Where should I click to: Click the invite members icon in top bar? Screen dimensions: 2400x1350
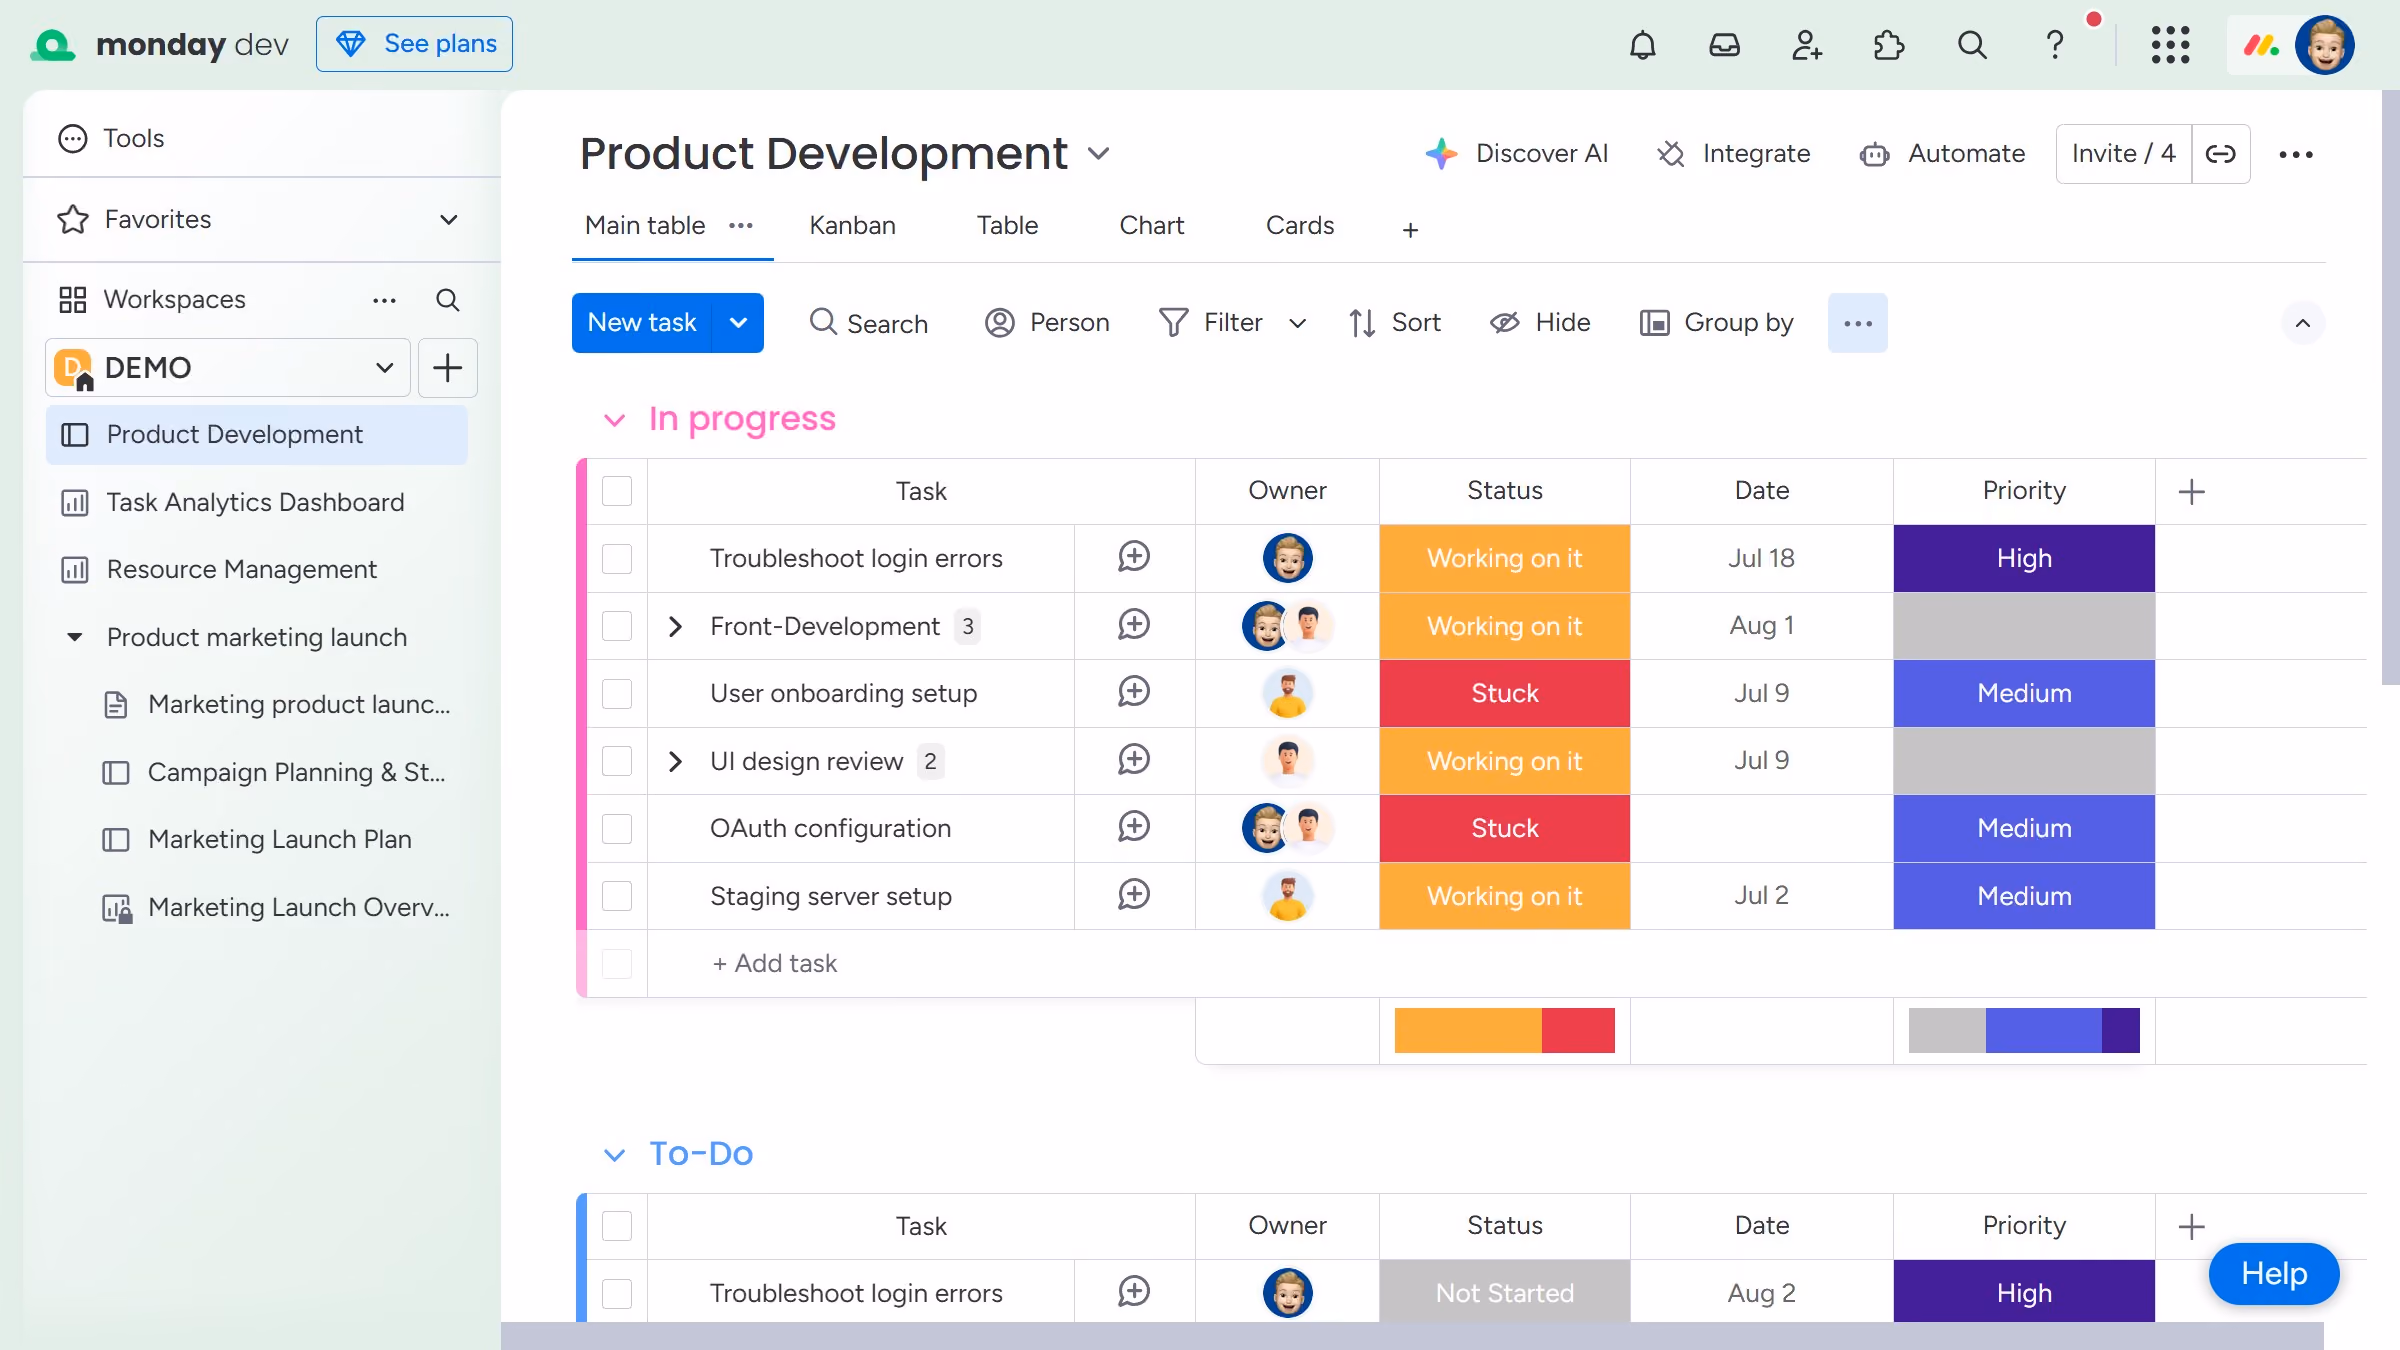[x=1807, y=45]
